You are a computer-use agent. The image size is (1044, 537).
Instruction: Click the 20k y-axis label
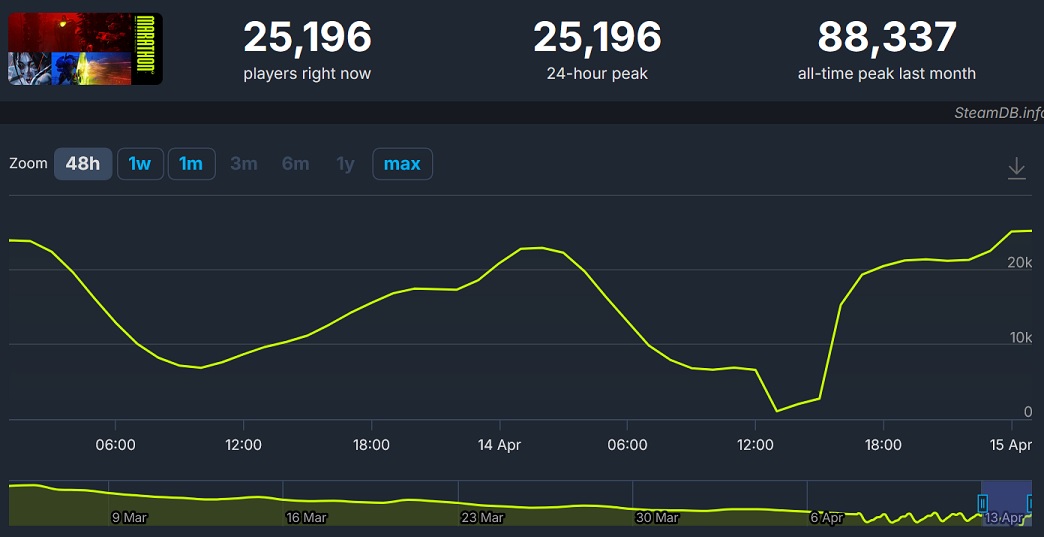tap(1019, 262)
